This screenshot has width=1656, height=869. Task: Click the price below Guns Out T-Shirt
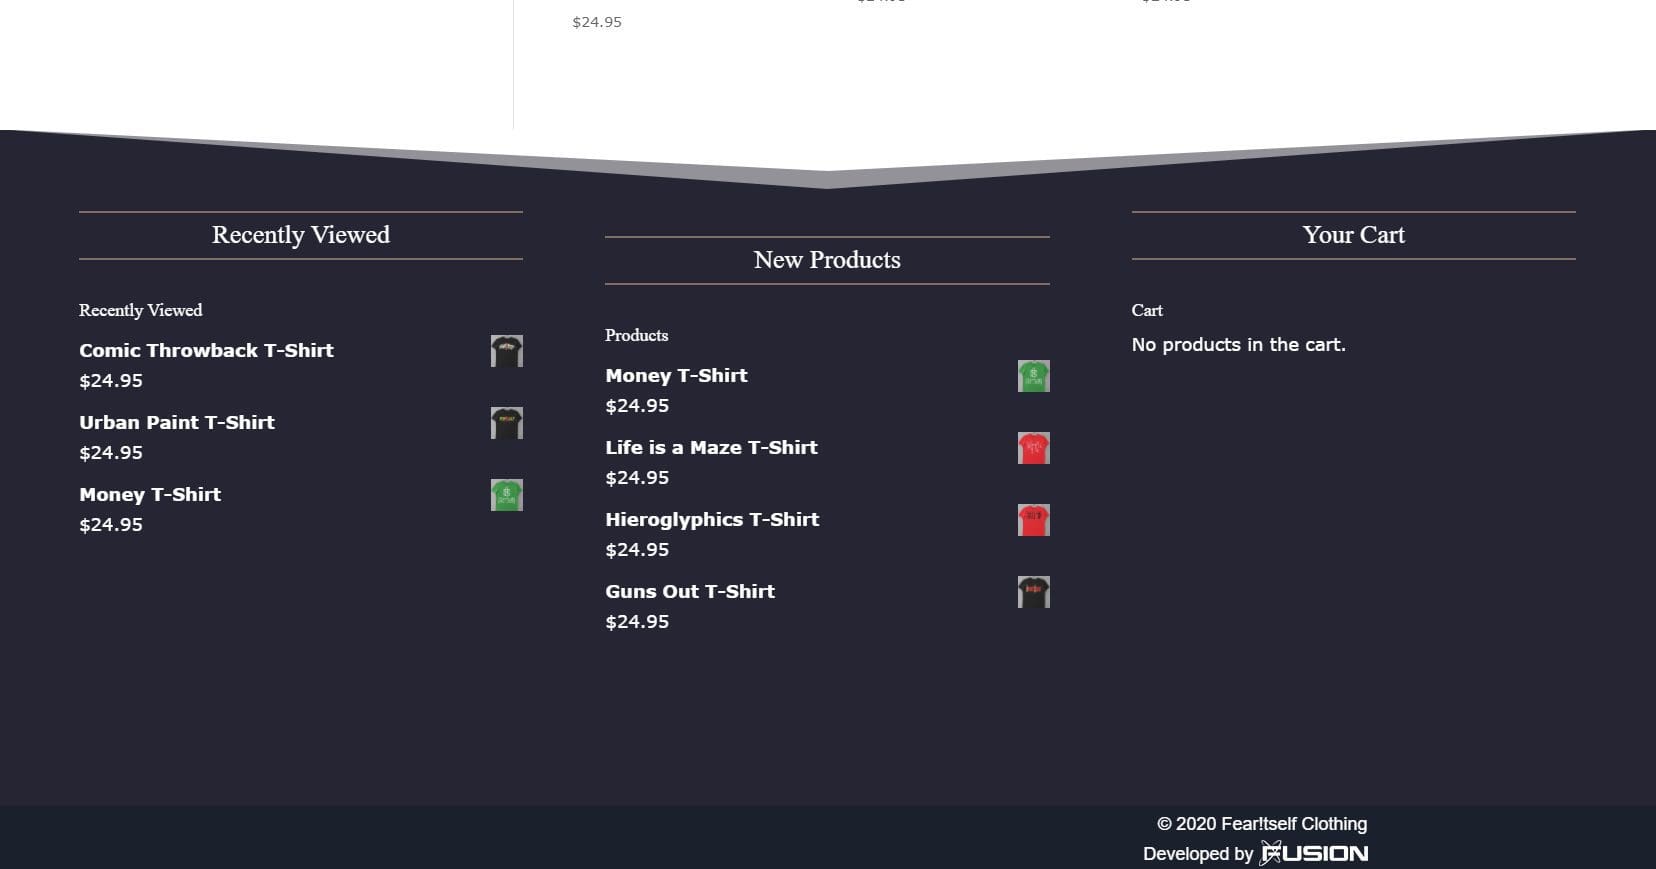tap(637, 622)
